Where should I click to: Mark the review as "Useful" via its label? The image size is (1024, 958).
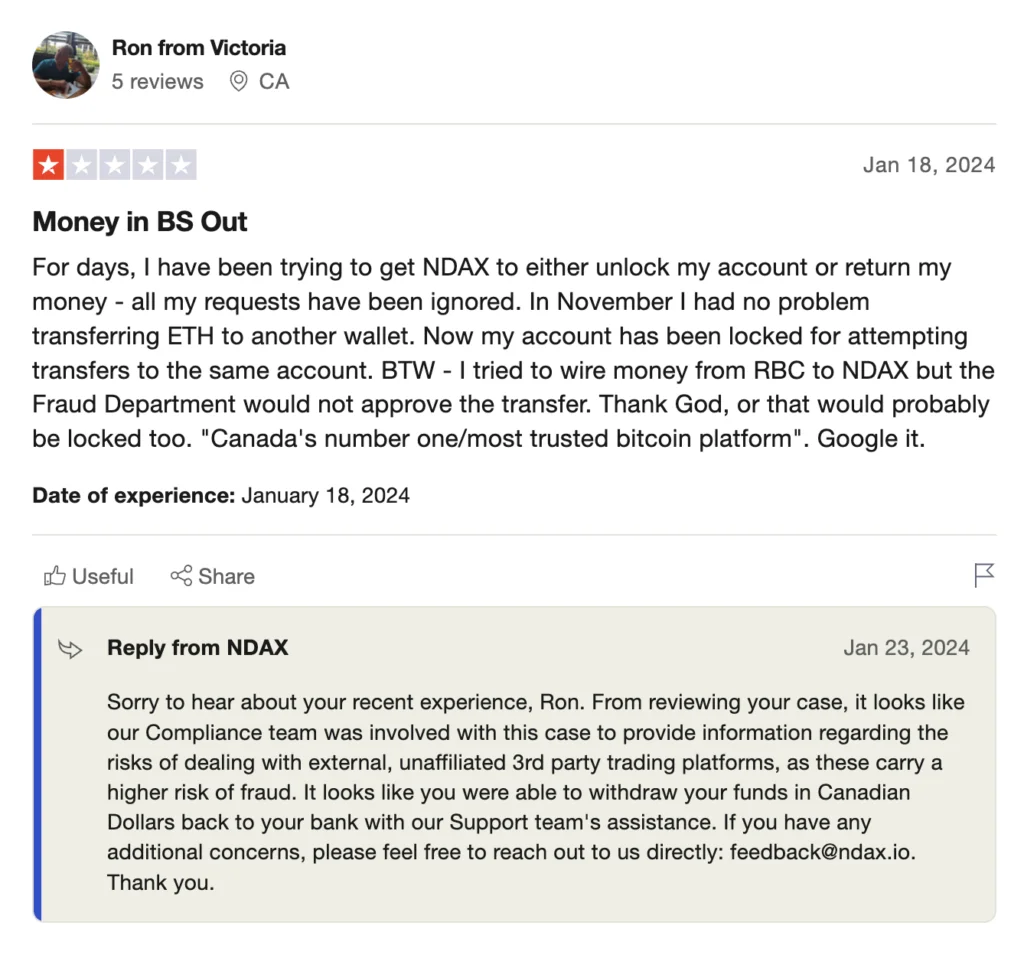(102, 577)
